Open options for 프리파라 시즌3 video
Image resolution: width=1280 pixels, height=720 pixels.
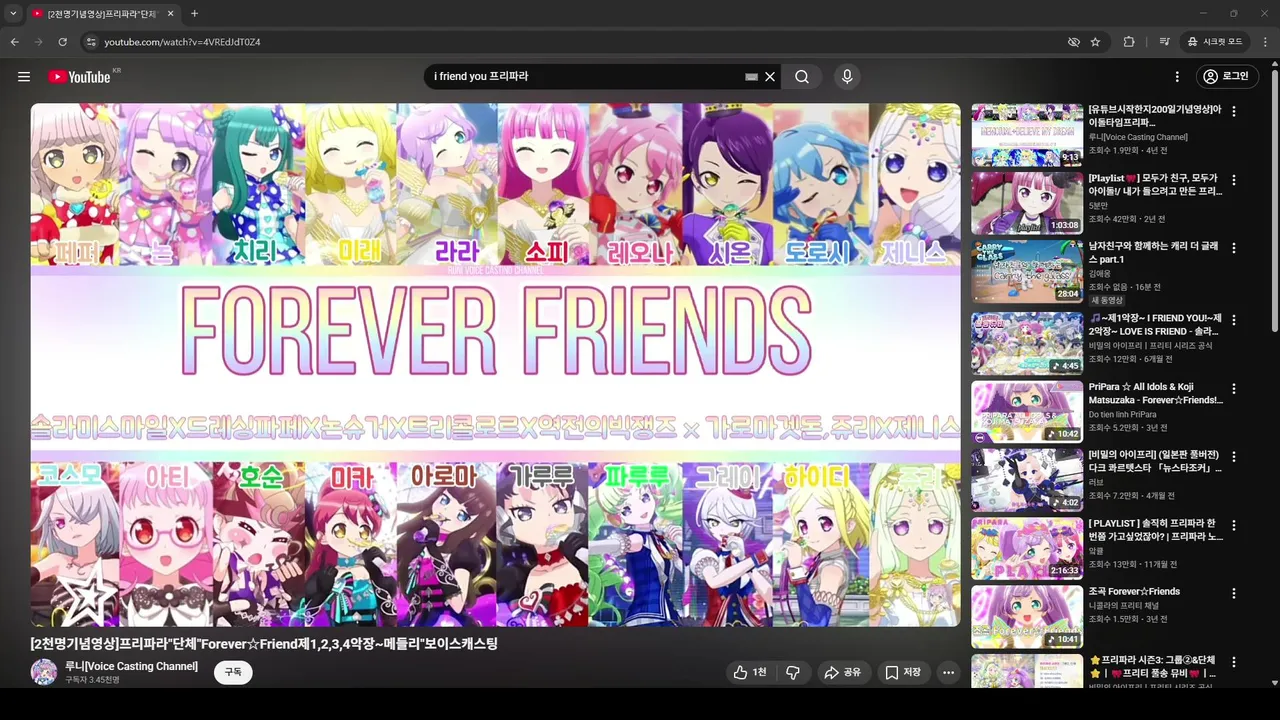1234,662
